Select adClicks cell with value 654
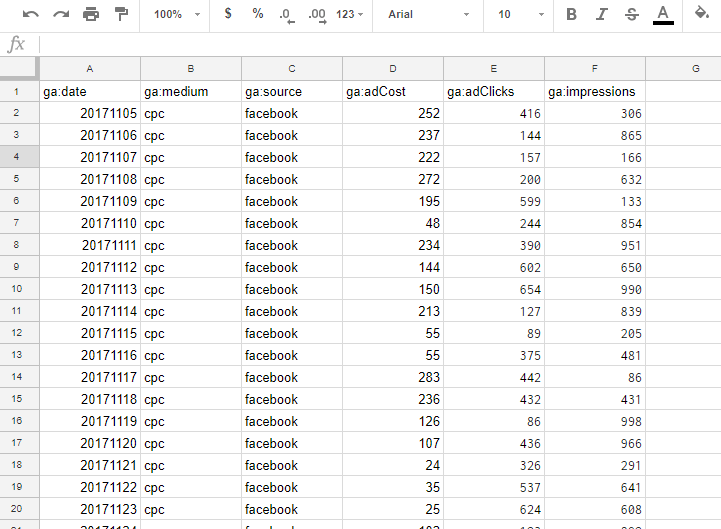Image resolution: width=721 pixels, height=529 pixels. click(x=494, y=289)
